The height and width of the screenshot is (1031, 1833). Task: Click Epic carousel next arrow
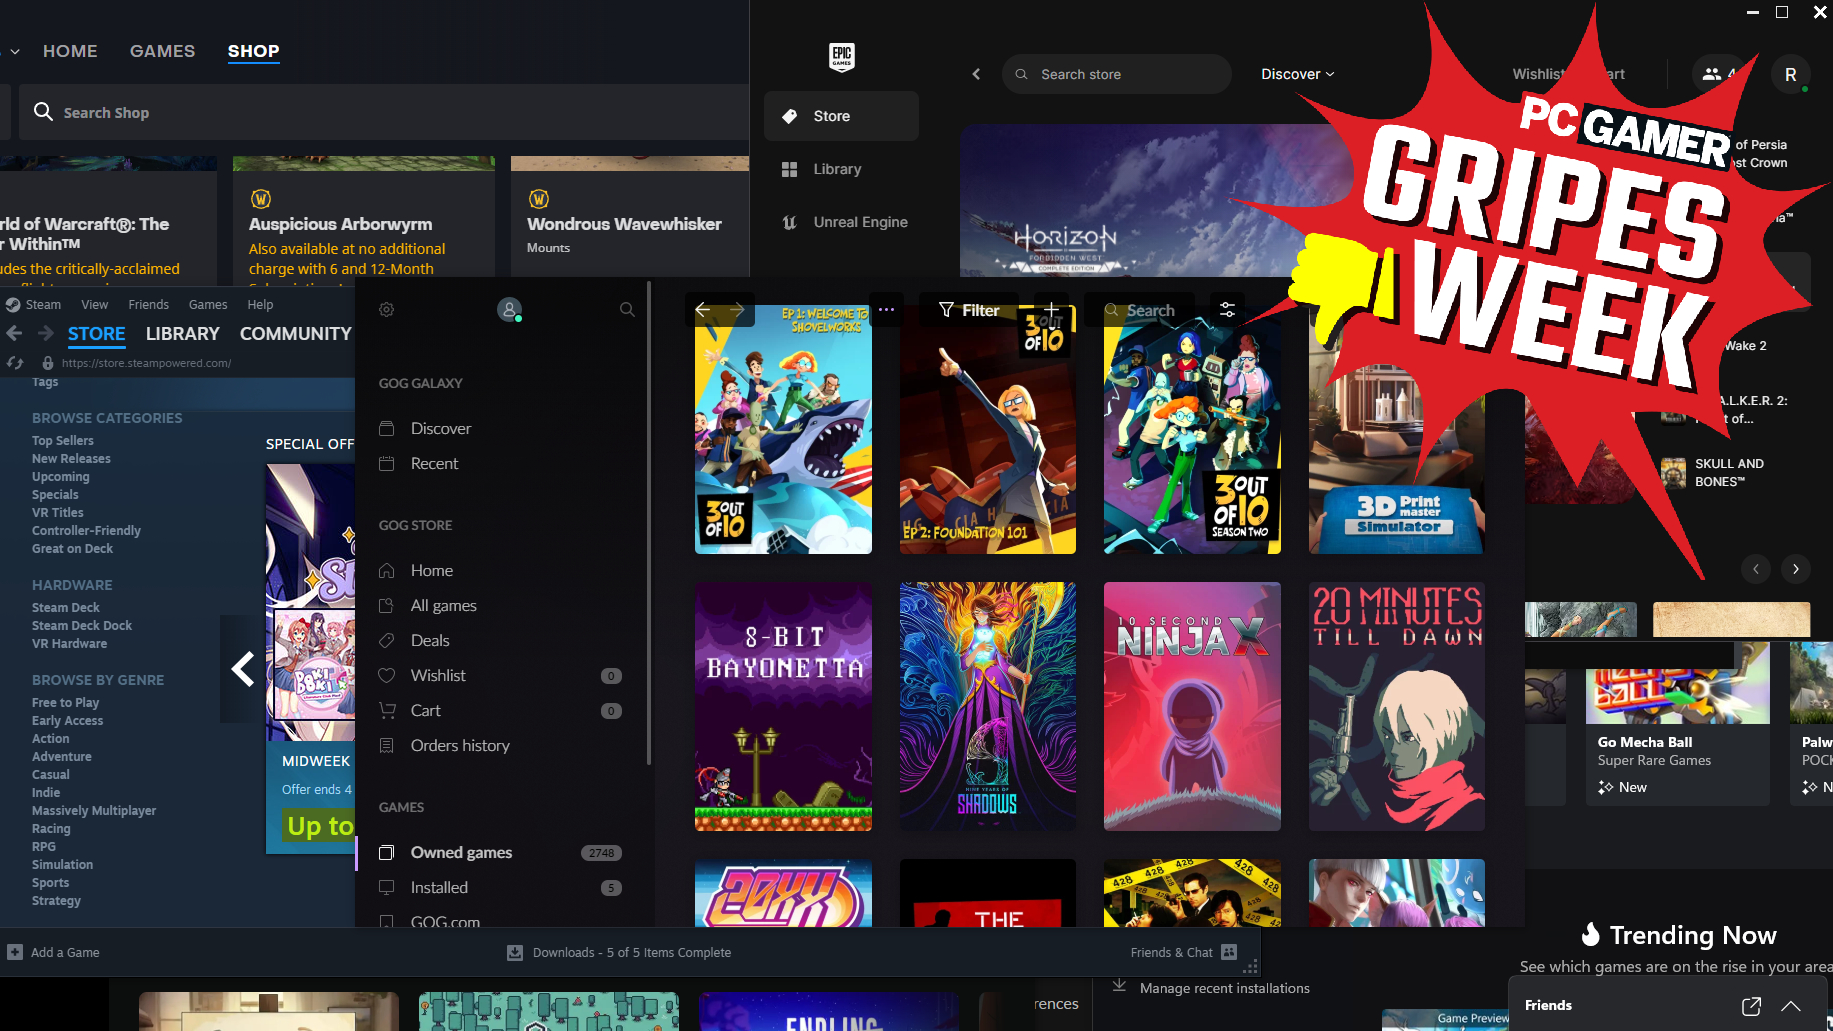[x=1796, y=569]
